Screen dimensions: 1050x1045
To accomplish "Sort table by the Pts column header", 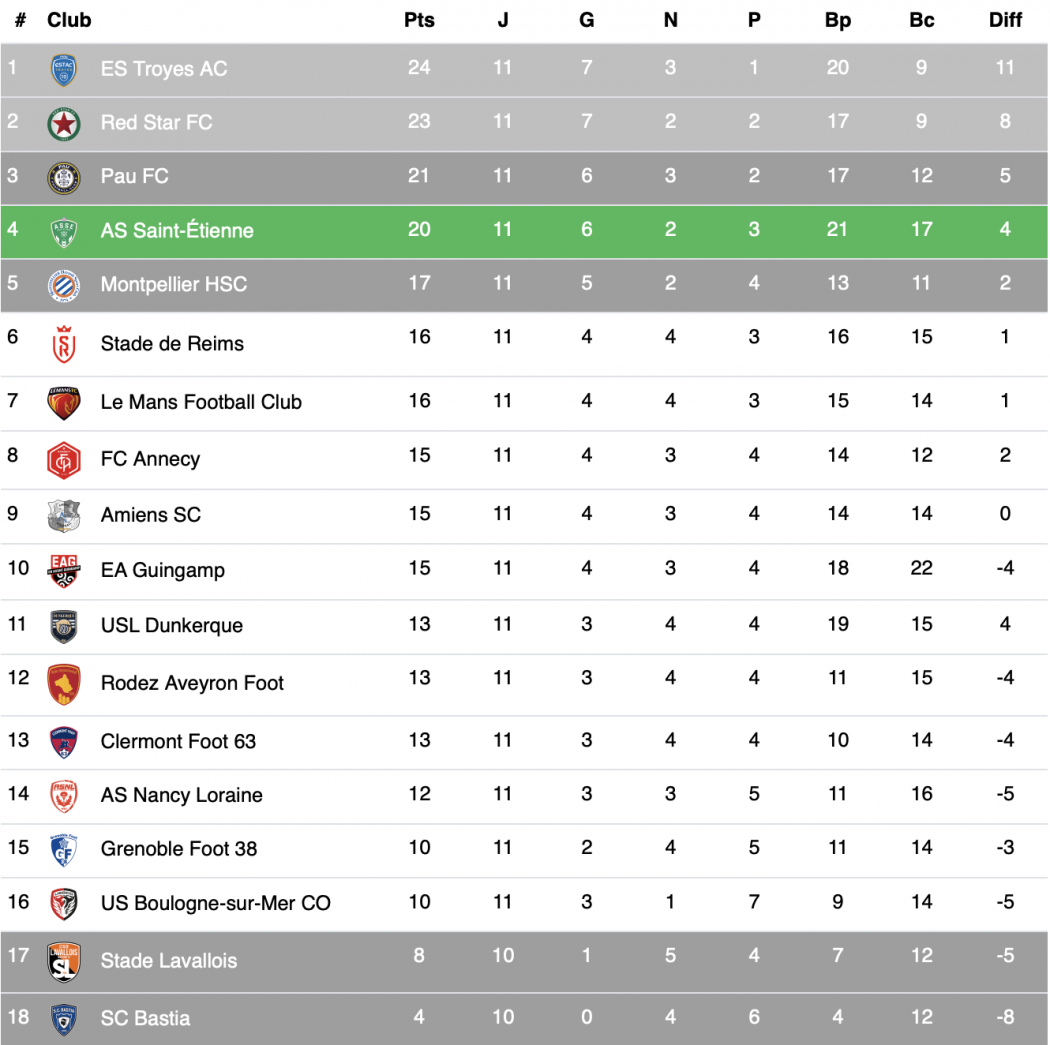I will point(419,20).
